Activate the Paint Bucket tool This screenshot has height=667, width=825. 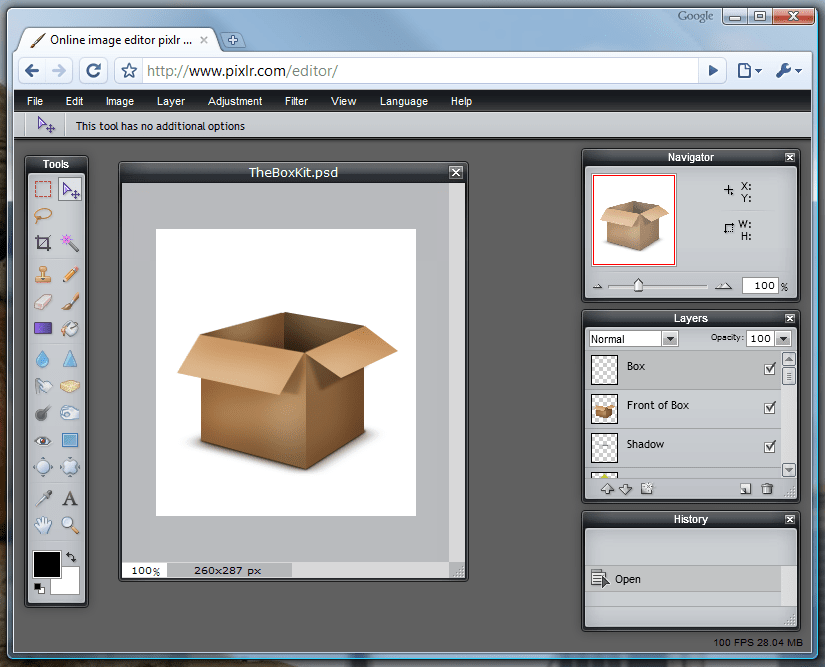tap(69, 329)
